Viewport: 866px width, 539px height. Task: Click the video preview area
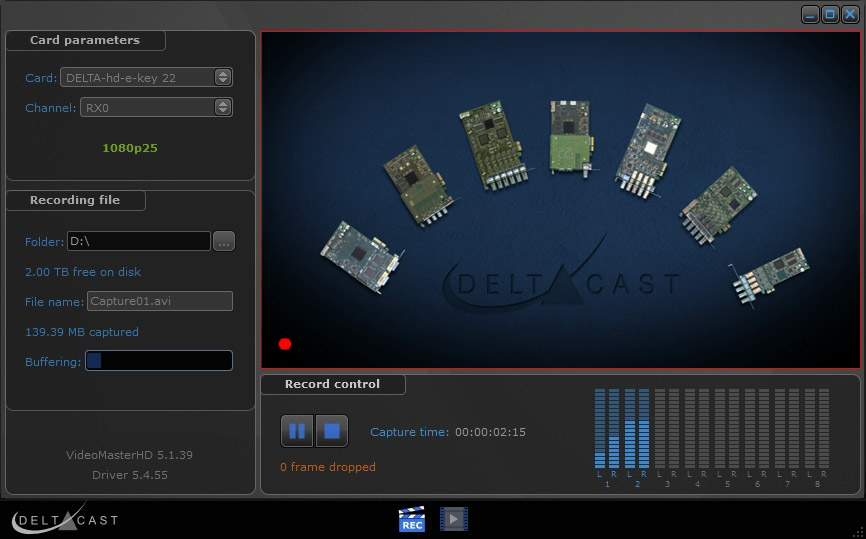coord(561,200)
